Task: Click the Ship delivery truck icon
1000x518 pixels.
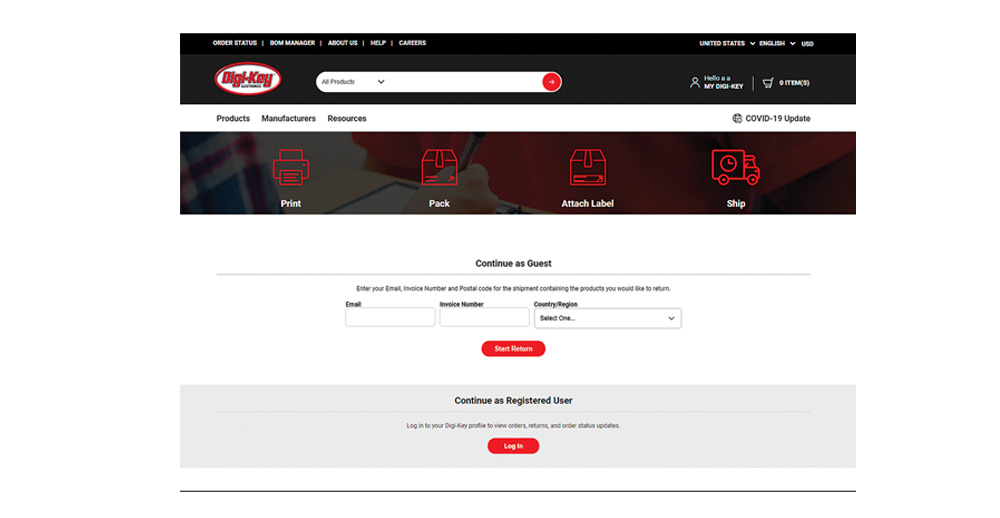Action: tap(735, 167)
